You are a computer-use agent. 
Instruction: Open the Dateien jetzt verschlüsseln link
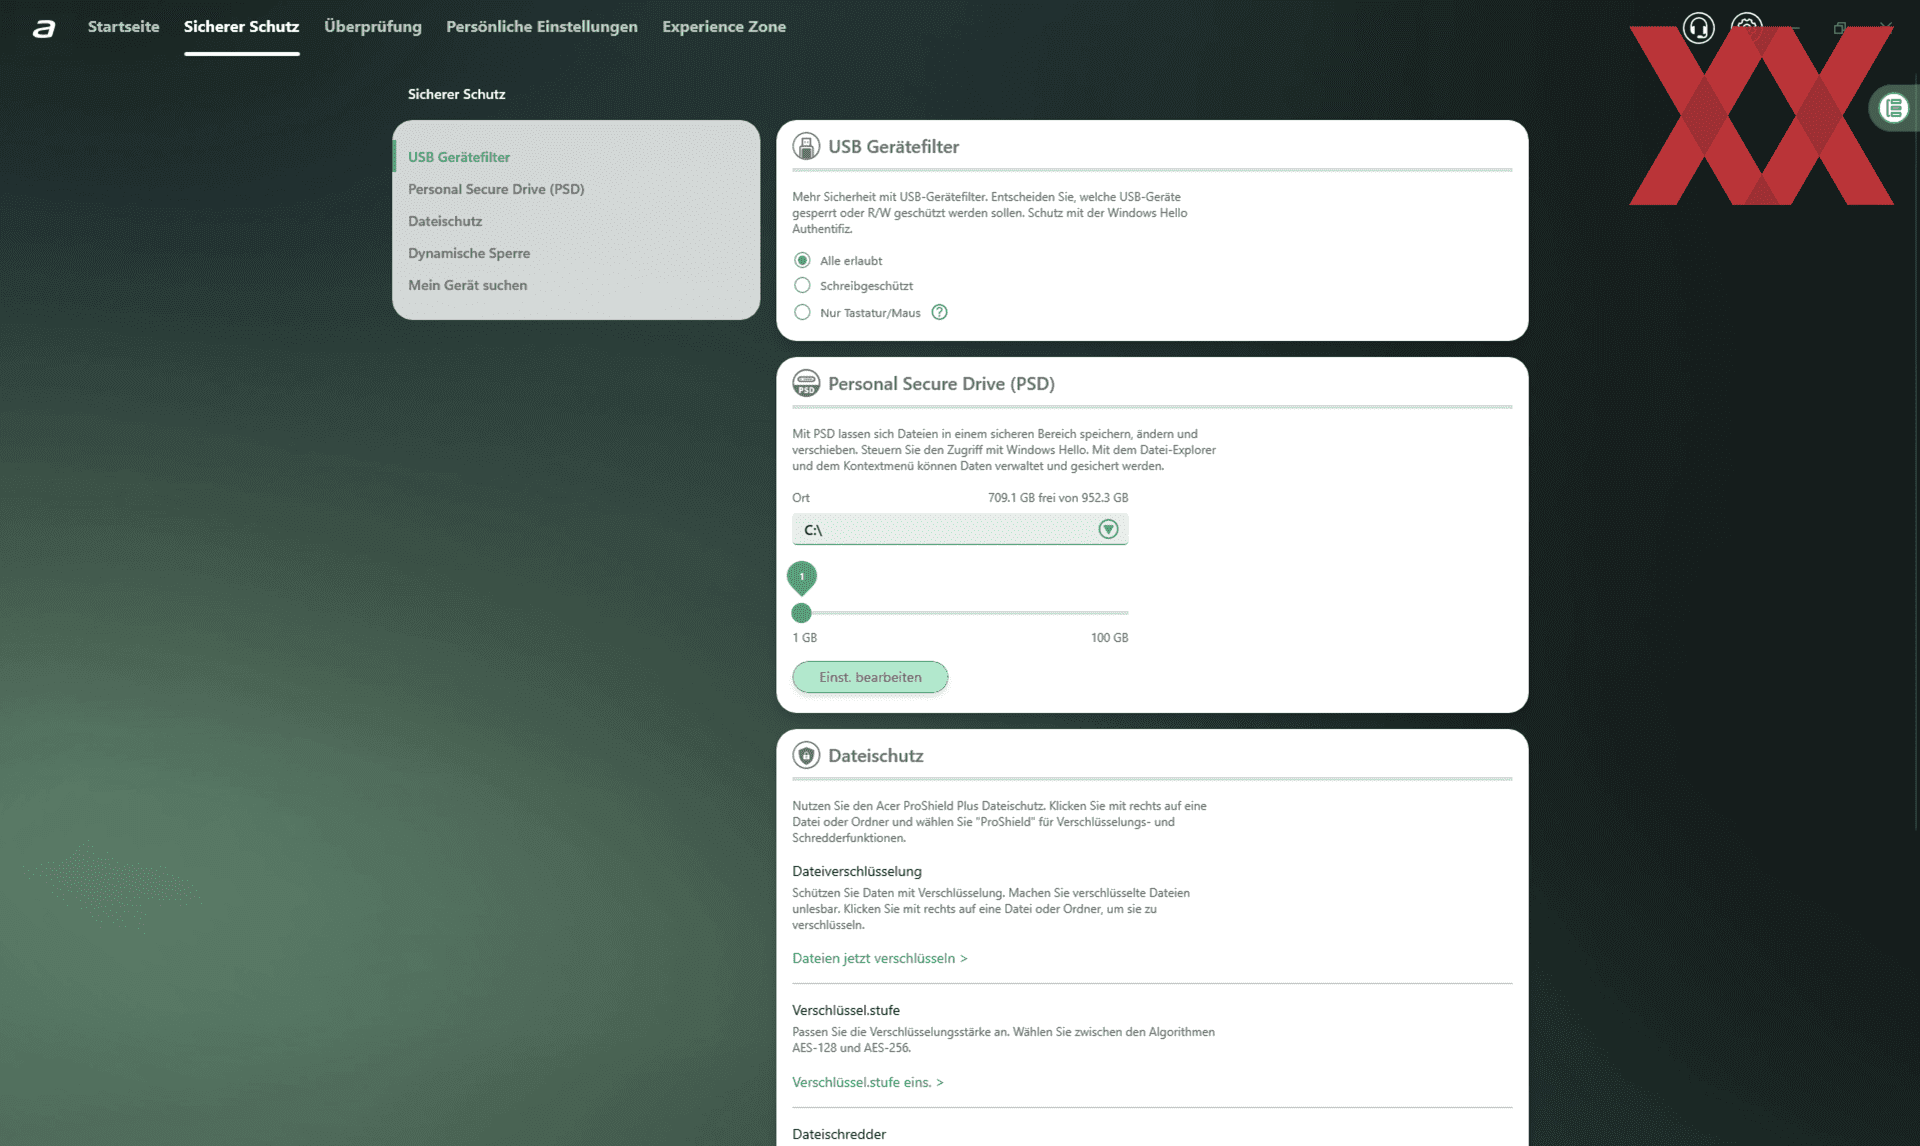880,958
